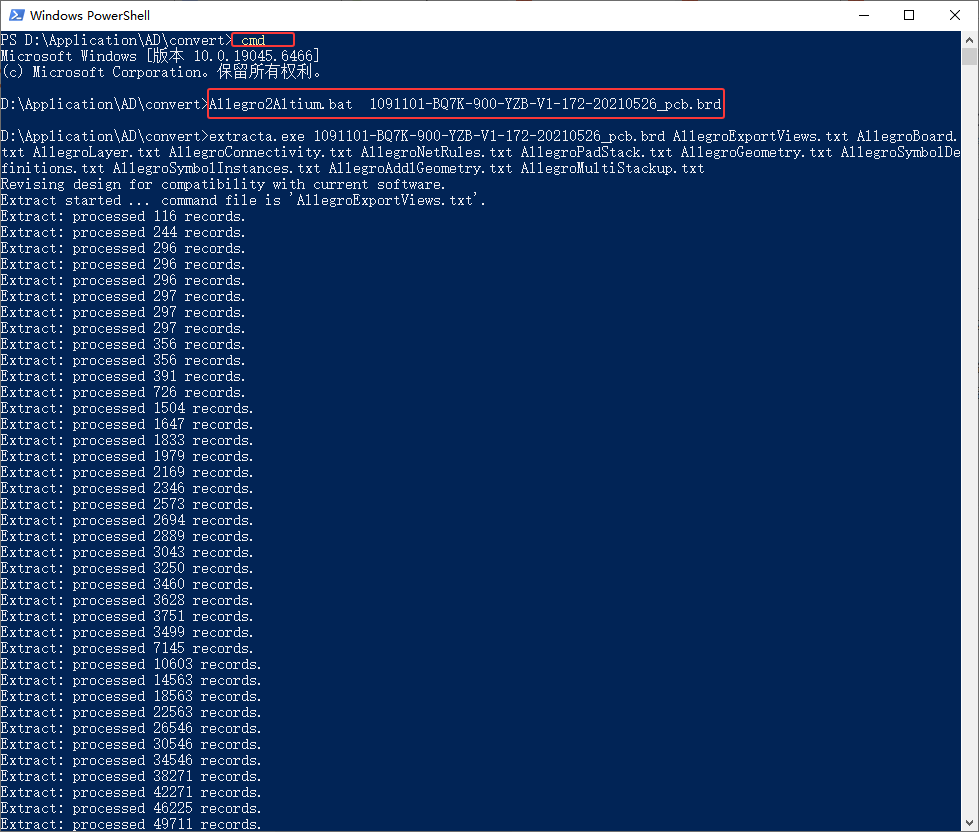Click the 'processed 726 records' line
The image size is (979, 832).
click(x=123, y=393)
